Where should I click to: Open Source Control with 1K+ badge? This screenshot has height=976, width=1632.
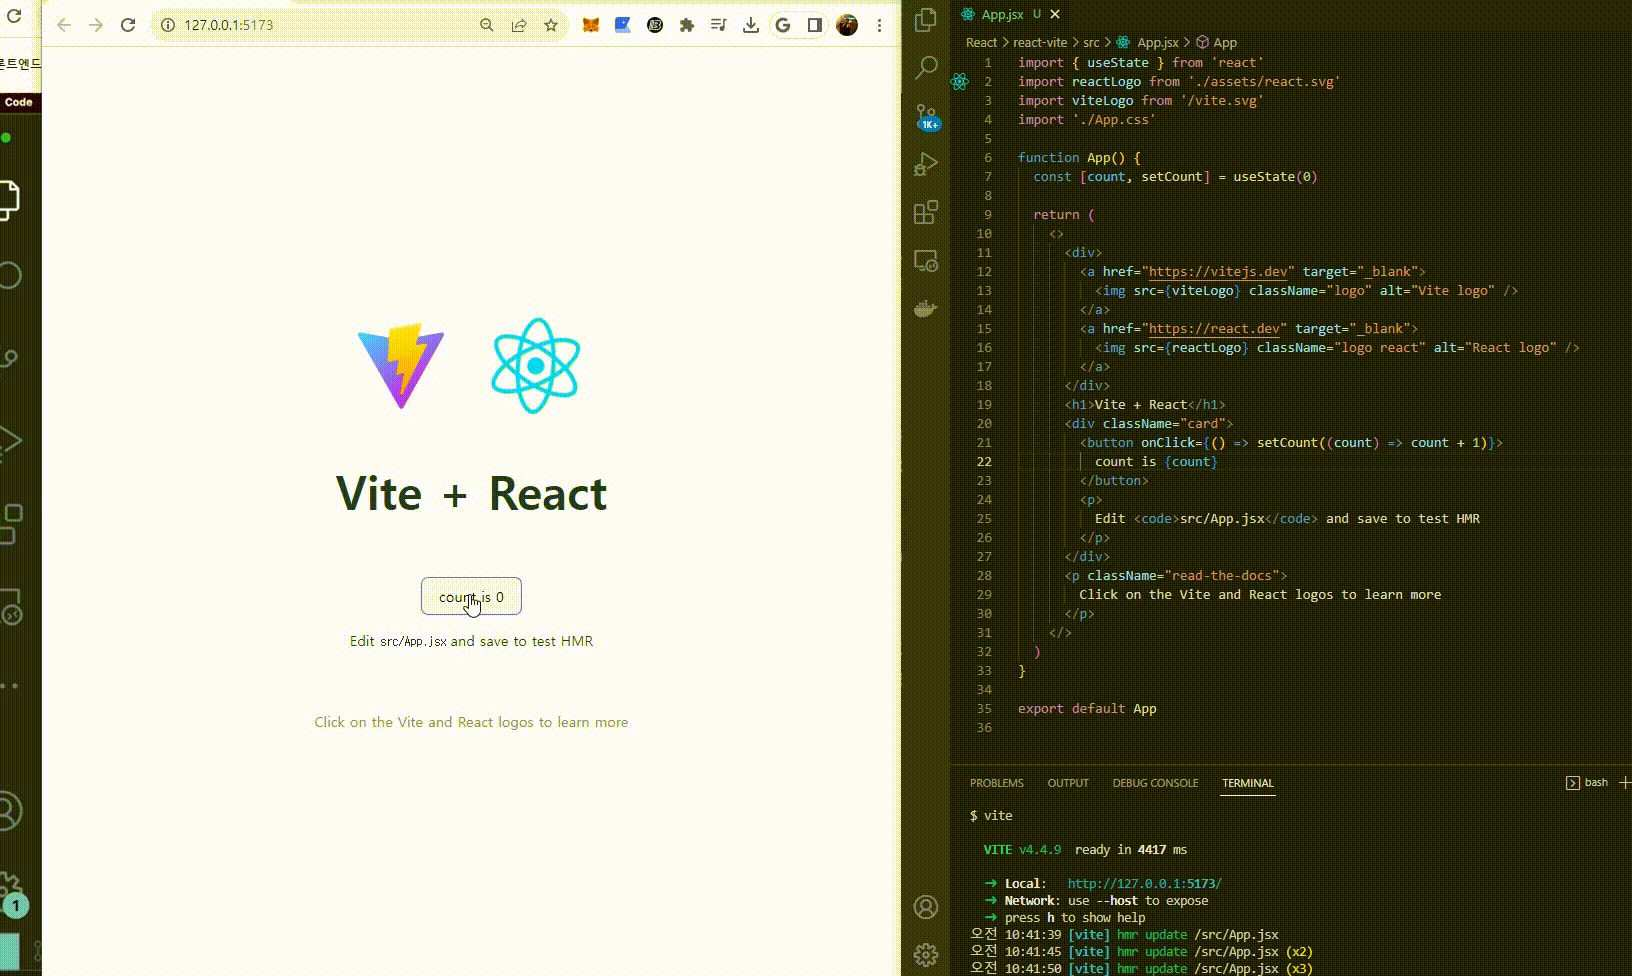pos(927,117)
